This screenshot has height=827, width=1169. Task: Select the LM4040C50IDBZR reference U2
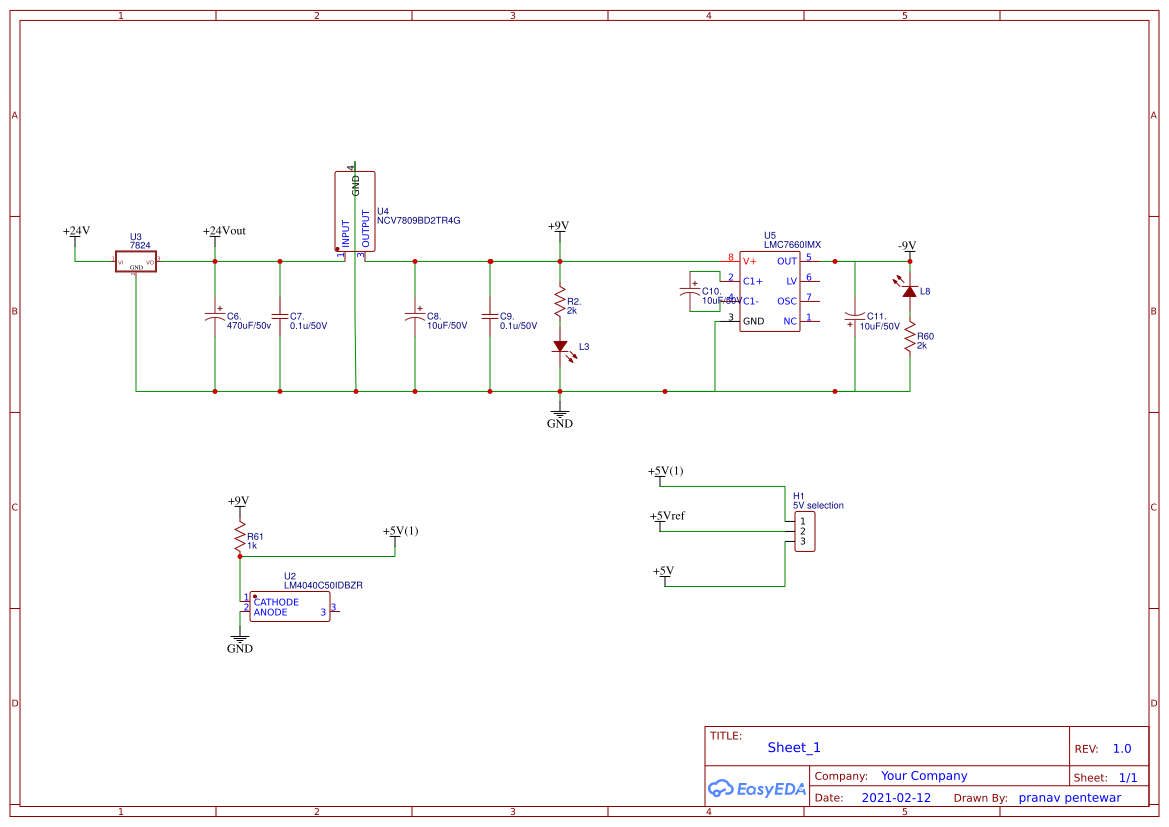click(x=288, y=606)
